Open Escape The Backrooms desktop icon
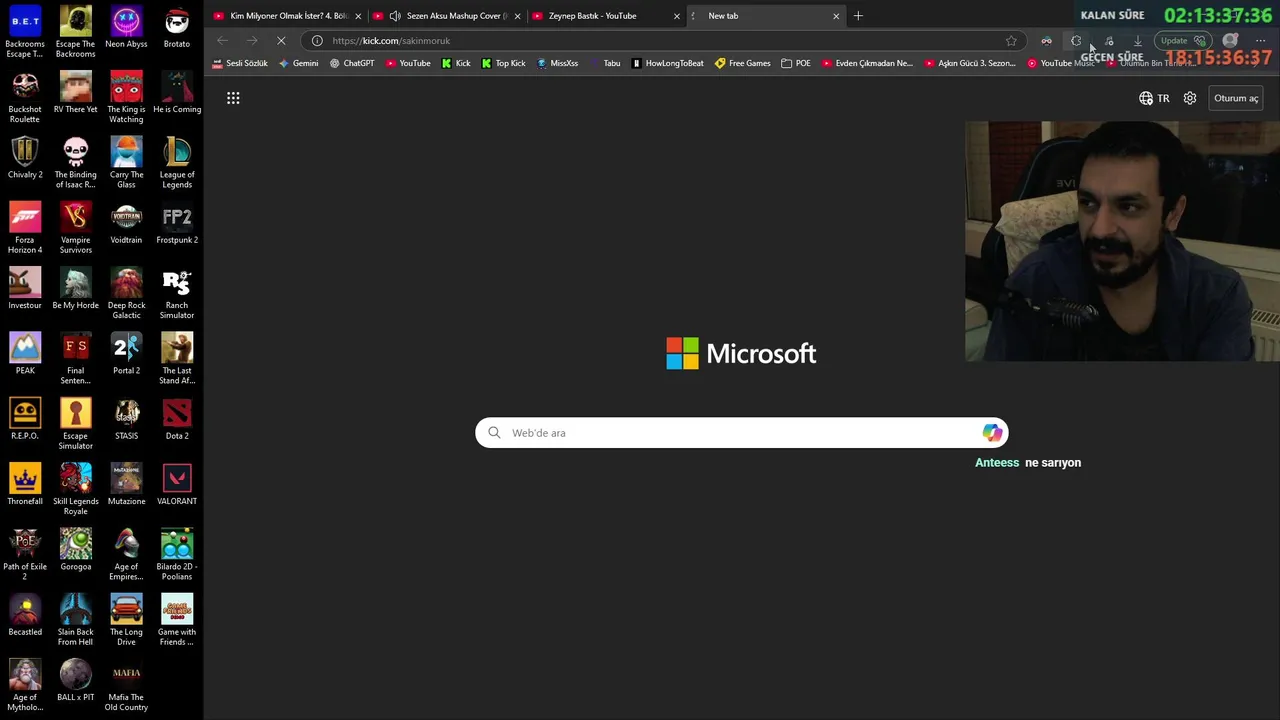The image size is (1280, 720). pyautogui.click(x=75, y=32)
